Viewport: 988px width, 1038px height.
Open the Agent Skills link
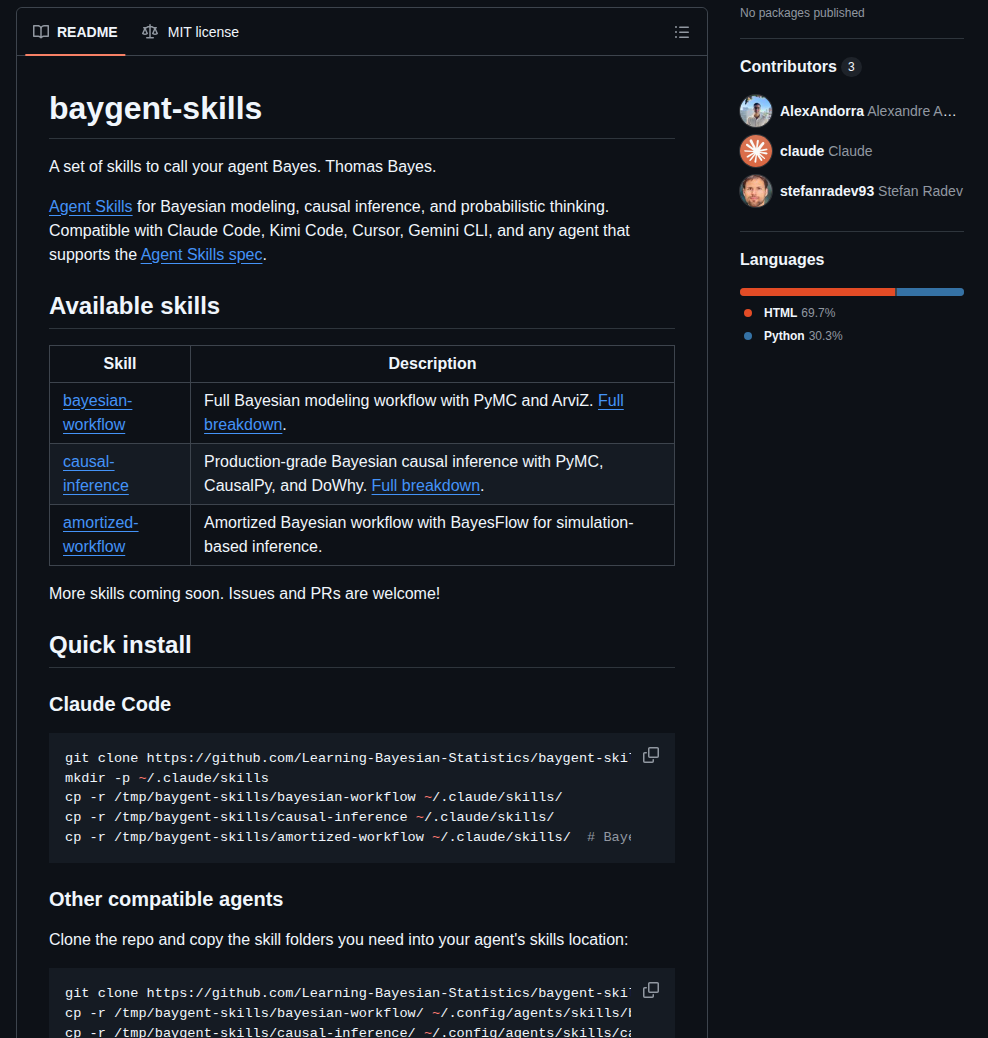pyautogui.click(x=91, y=207)
